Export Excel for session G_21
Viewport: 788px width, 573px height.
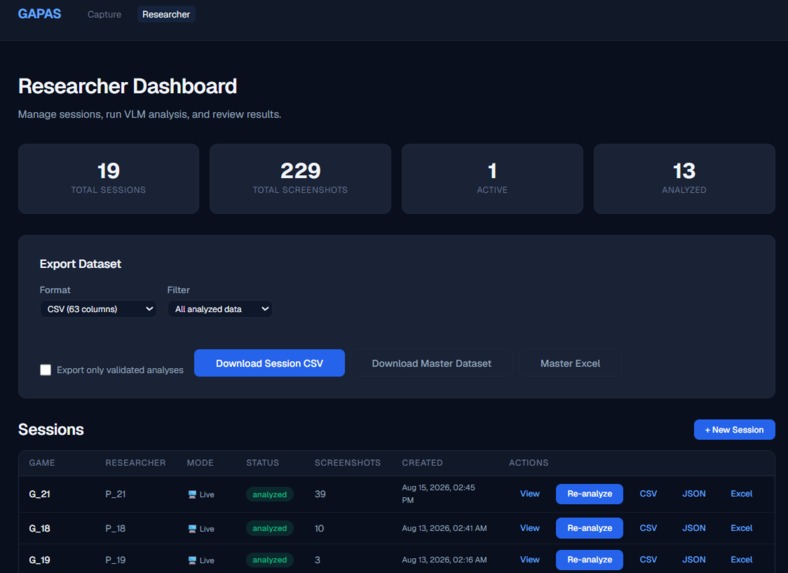click(x=741, y=494)
